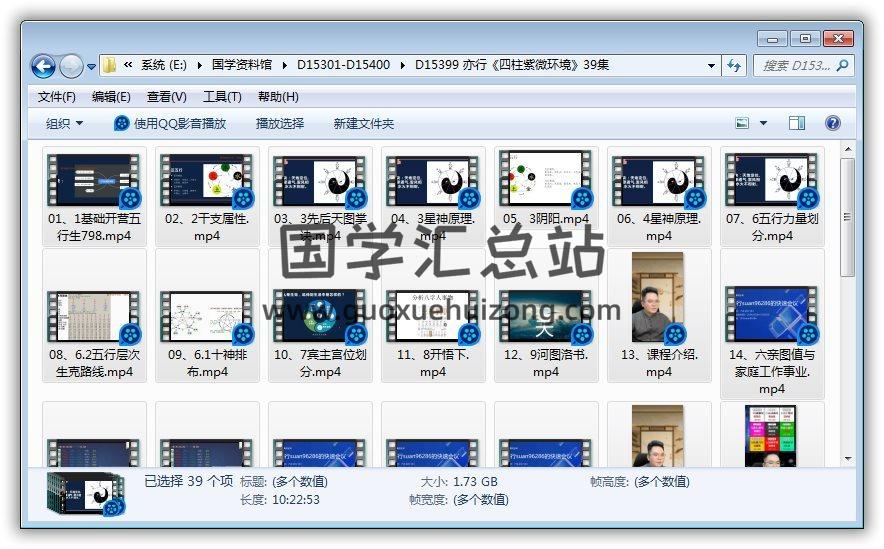Click 播放选择 in the toolbar
This screenshot has width=884, height=549.
[280, 123]
